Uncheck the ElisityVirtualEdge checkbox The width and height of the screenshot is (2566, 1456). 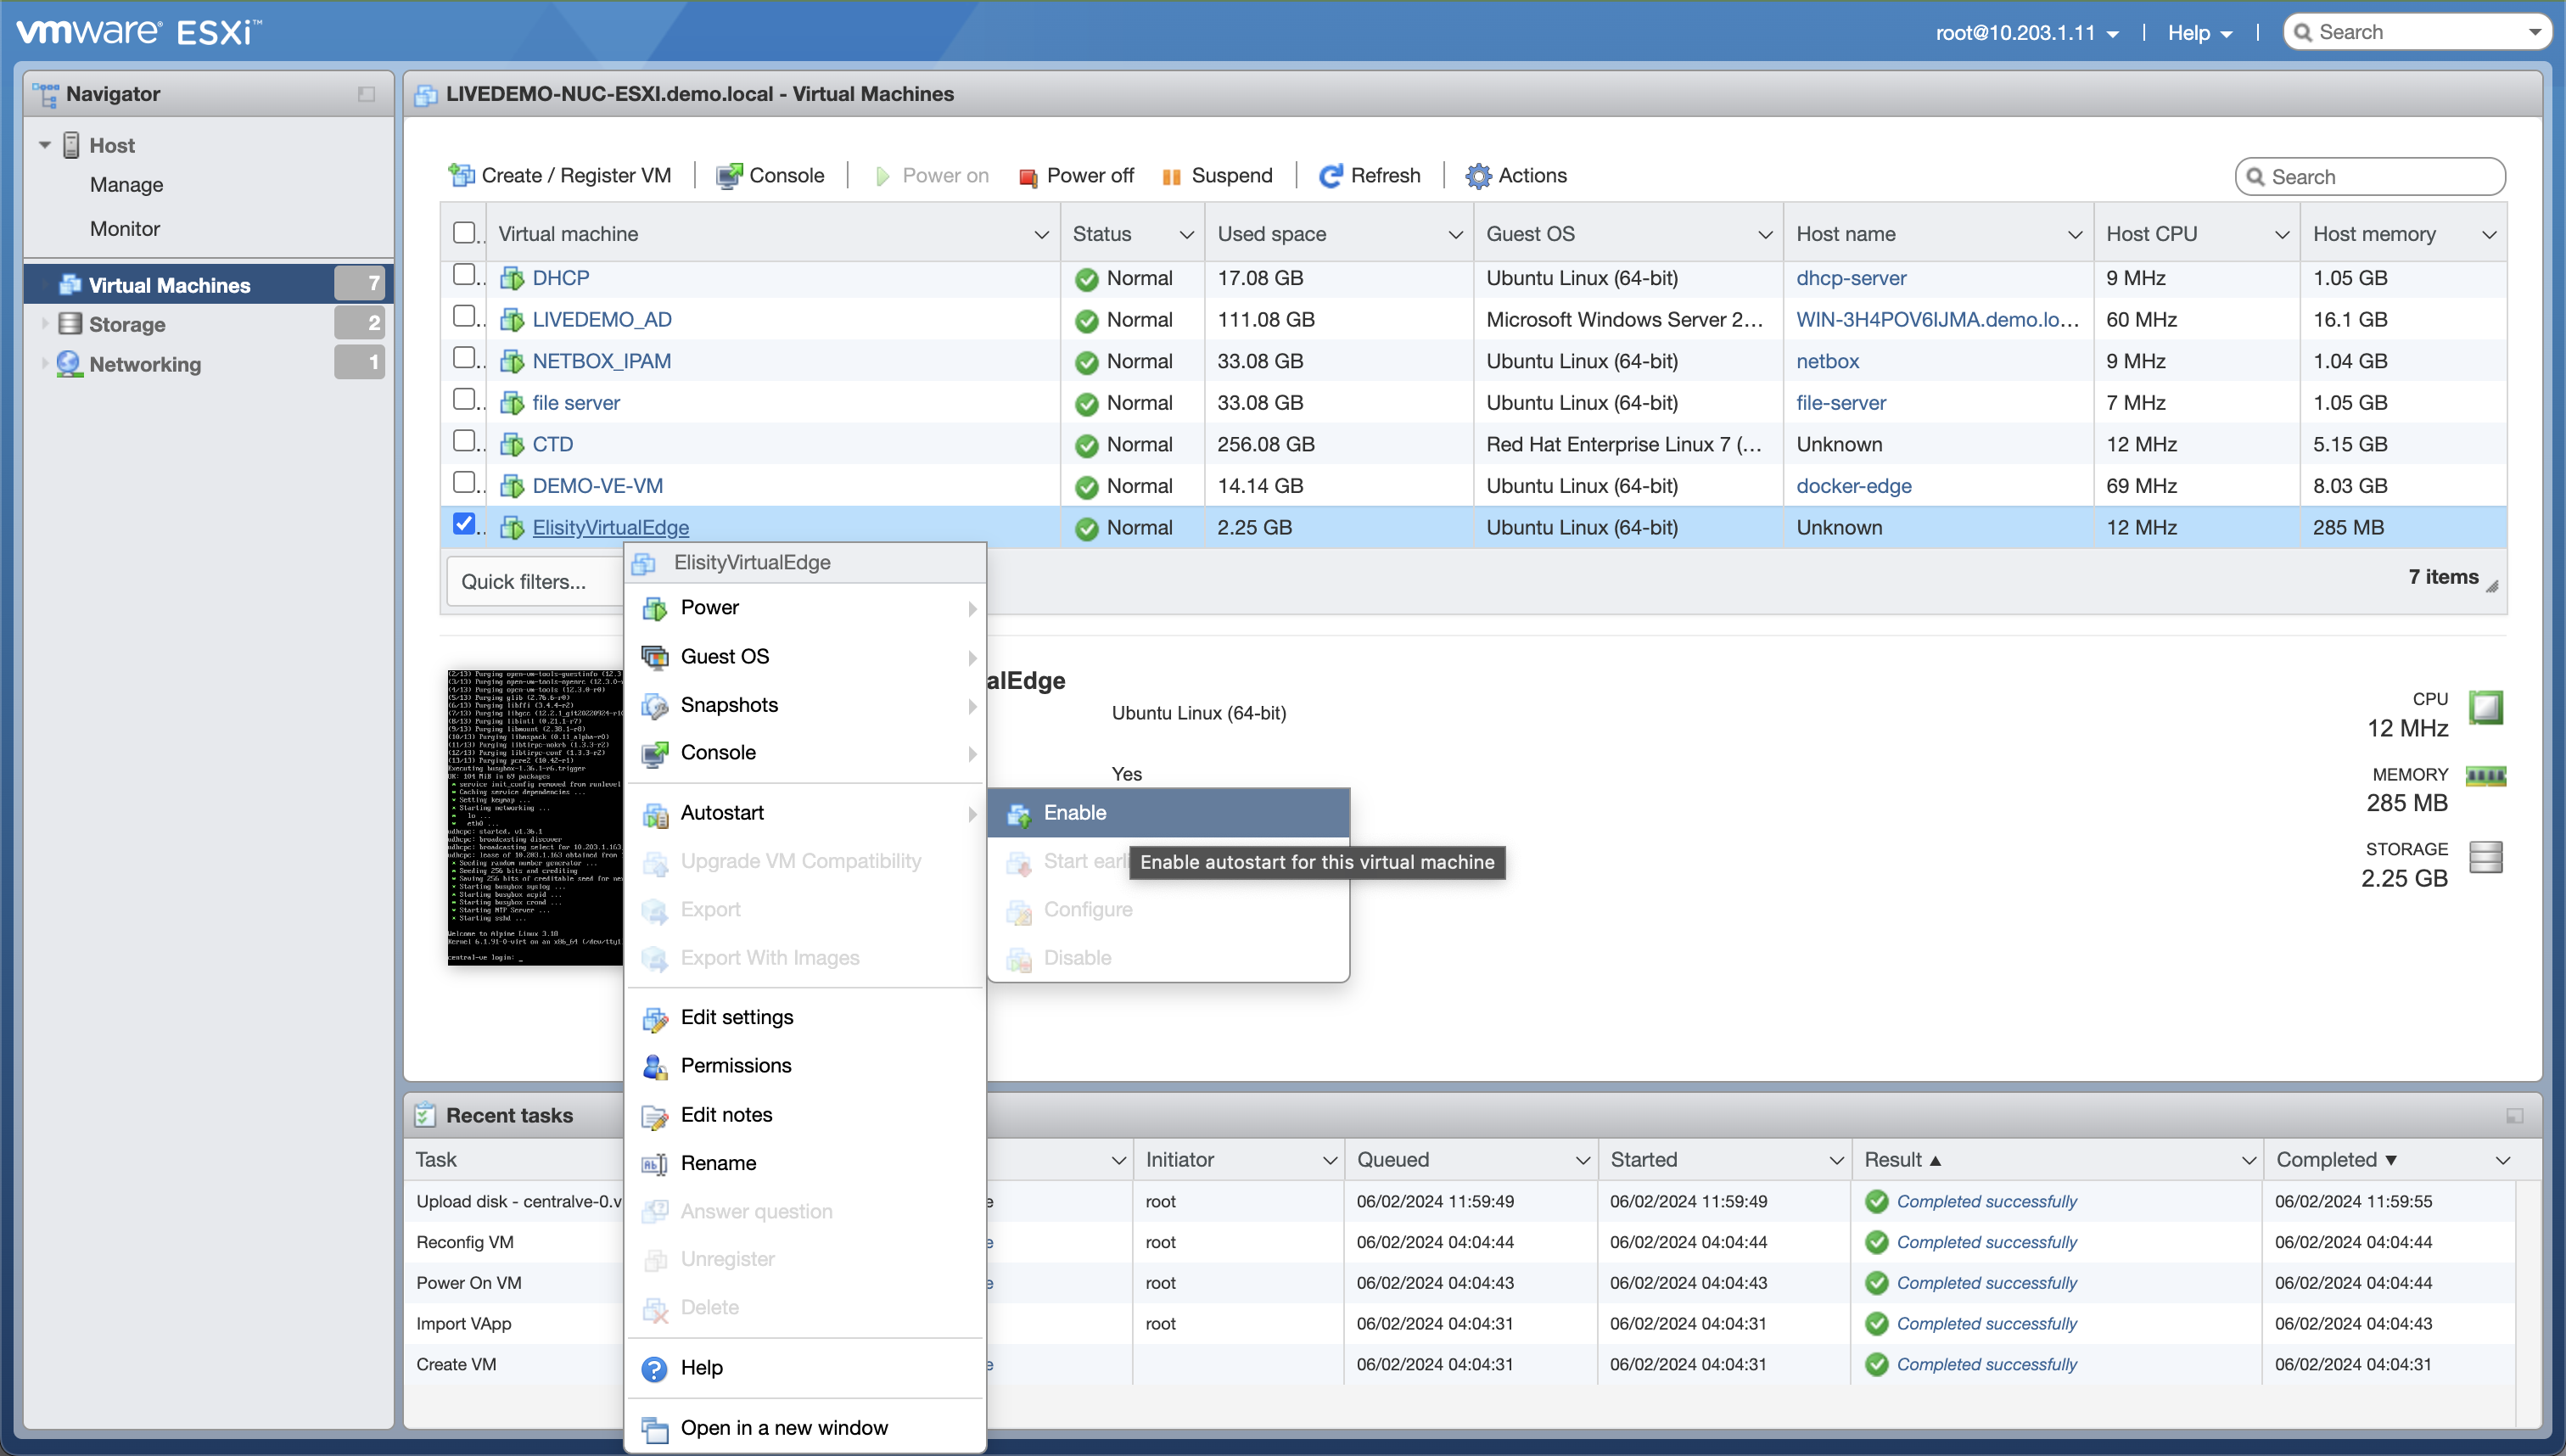463,524
